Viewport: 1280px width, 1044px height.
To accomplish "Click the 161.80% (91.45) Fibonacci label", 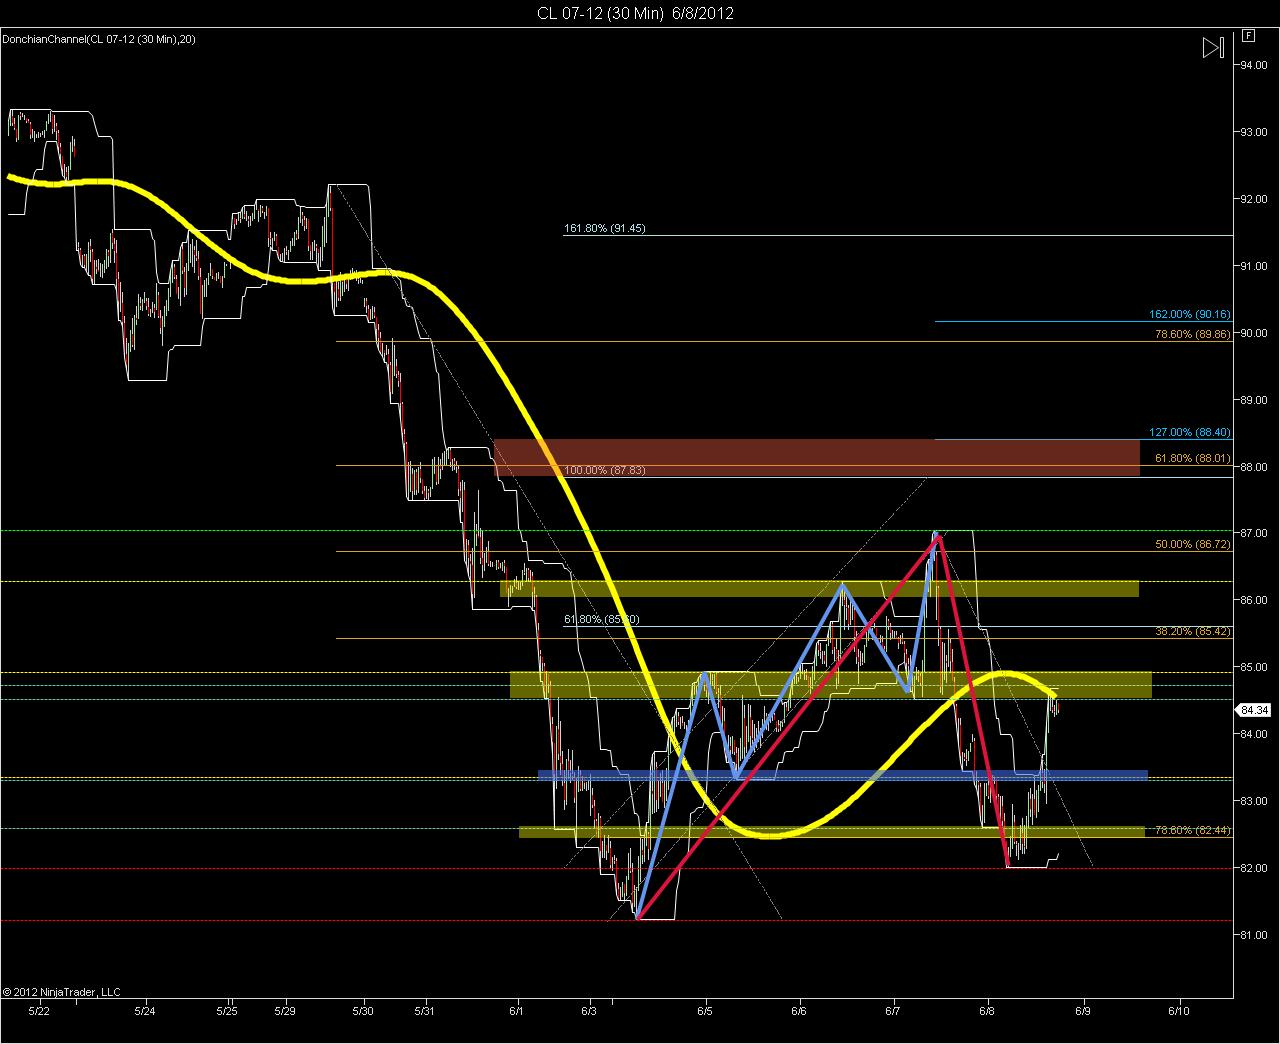I will pos(605,228).
